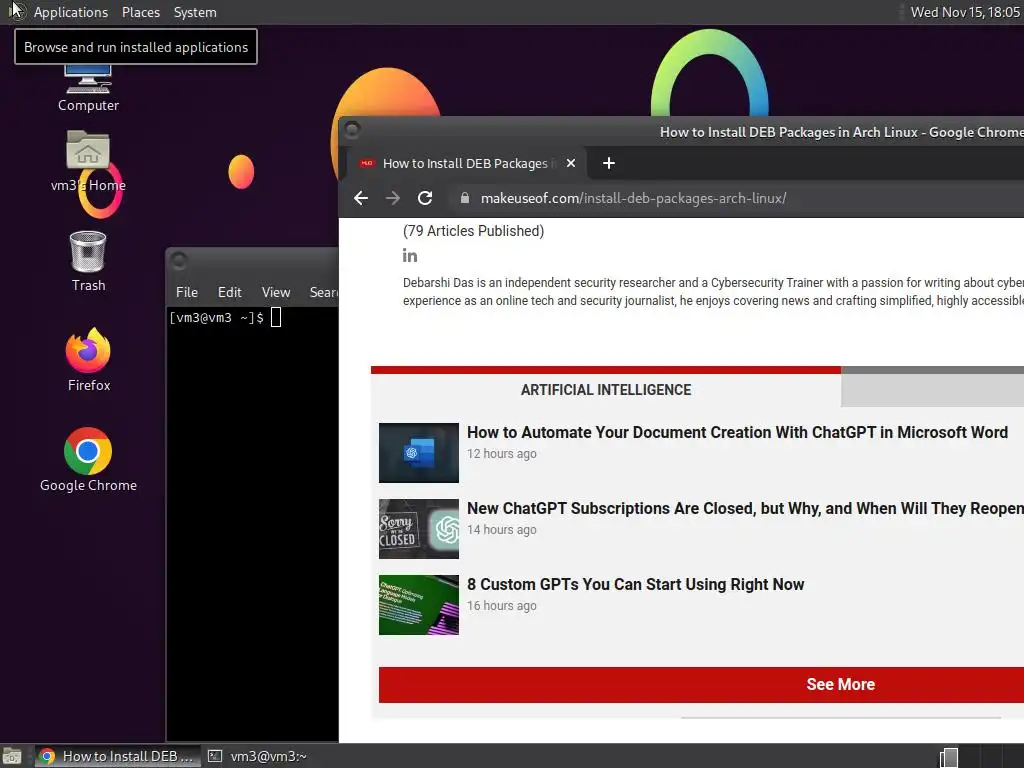This screenshot has width=1024, height=768.
Task: Open a new Chrome tab
Action: [609, 163]
